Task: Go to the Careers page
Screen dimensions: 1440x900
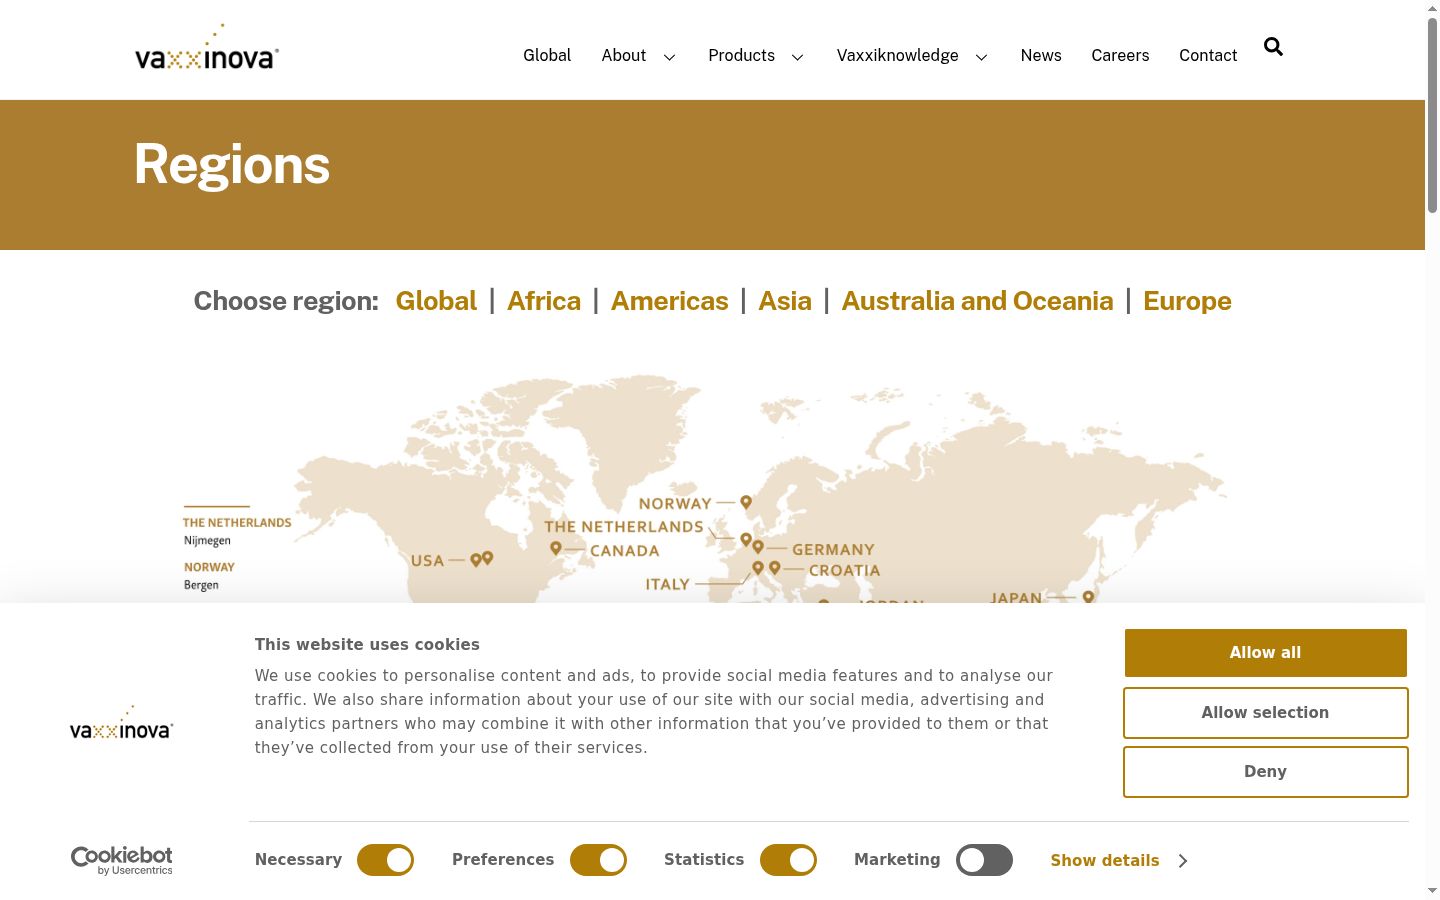Action: (1120, 55)
